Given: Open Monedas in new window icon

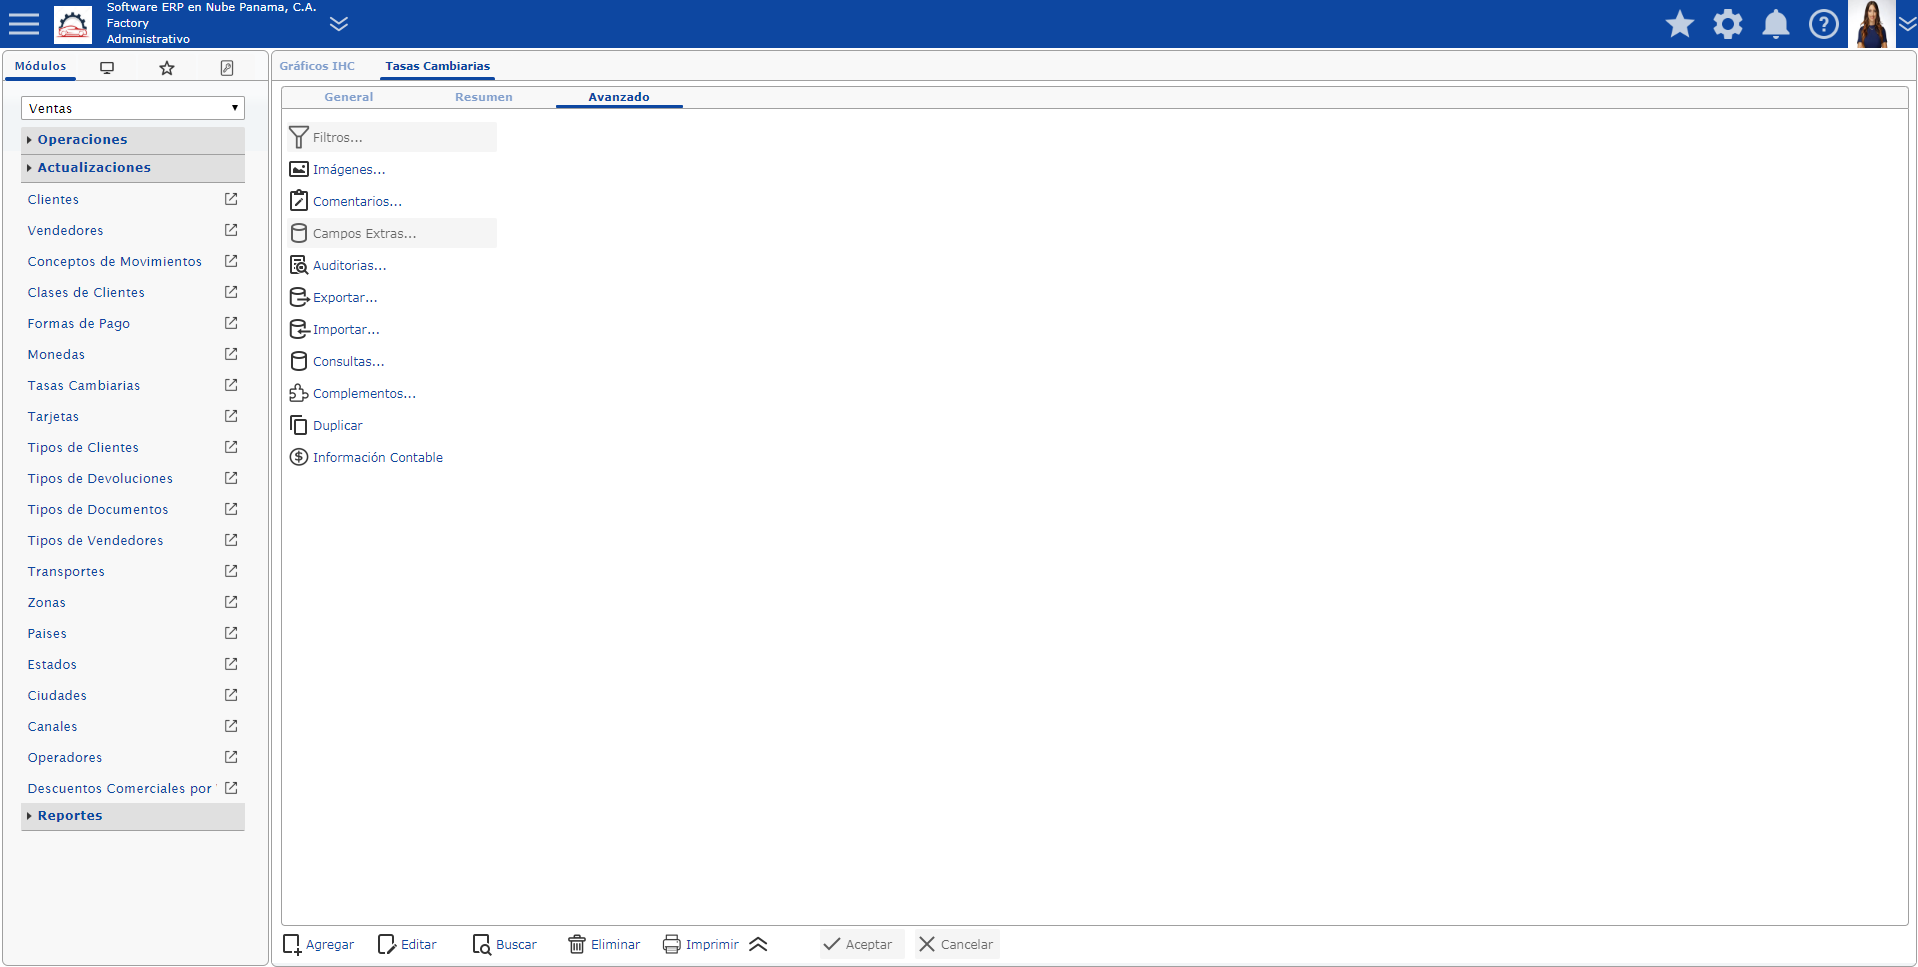Looking at the screenshot, I should (231, 354).
